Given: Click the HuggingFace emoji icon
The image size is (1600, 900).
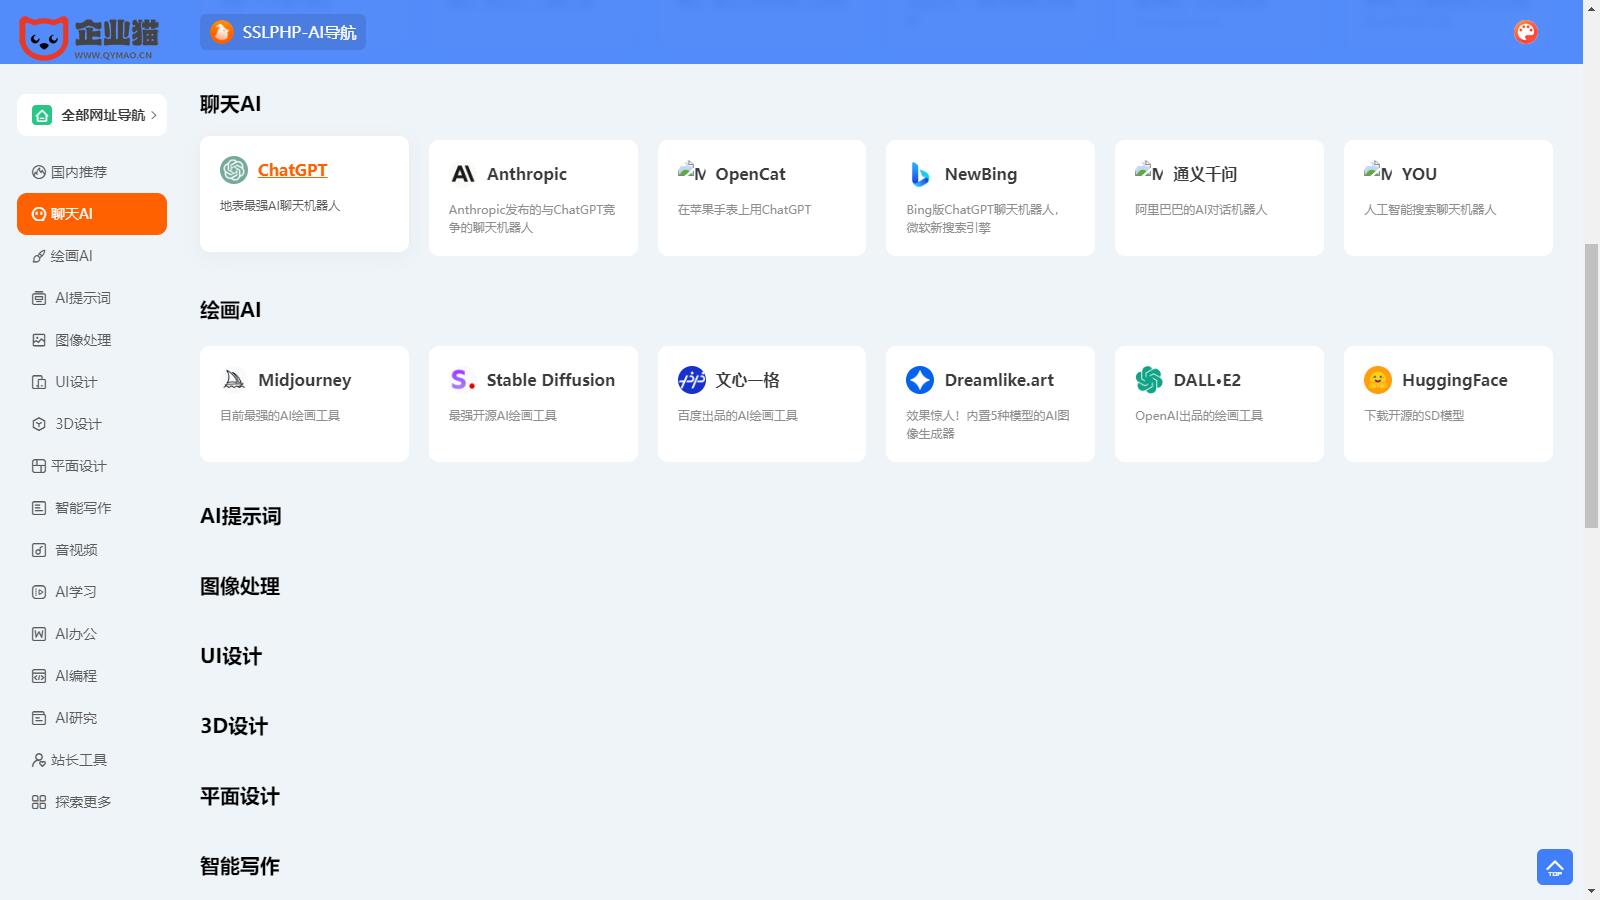Looking at the screenshot, I should pyautogui.click(x=1378, y=380).
